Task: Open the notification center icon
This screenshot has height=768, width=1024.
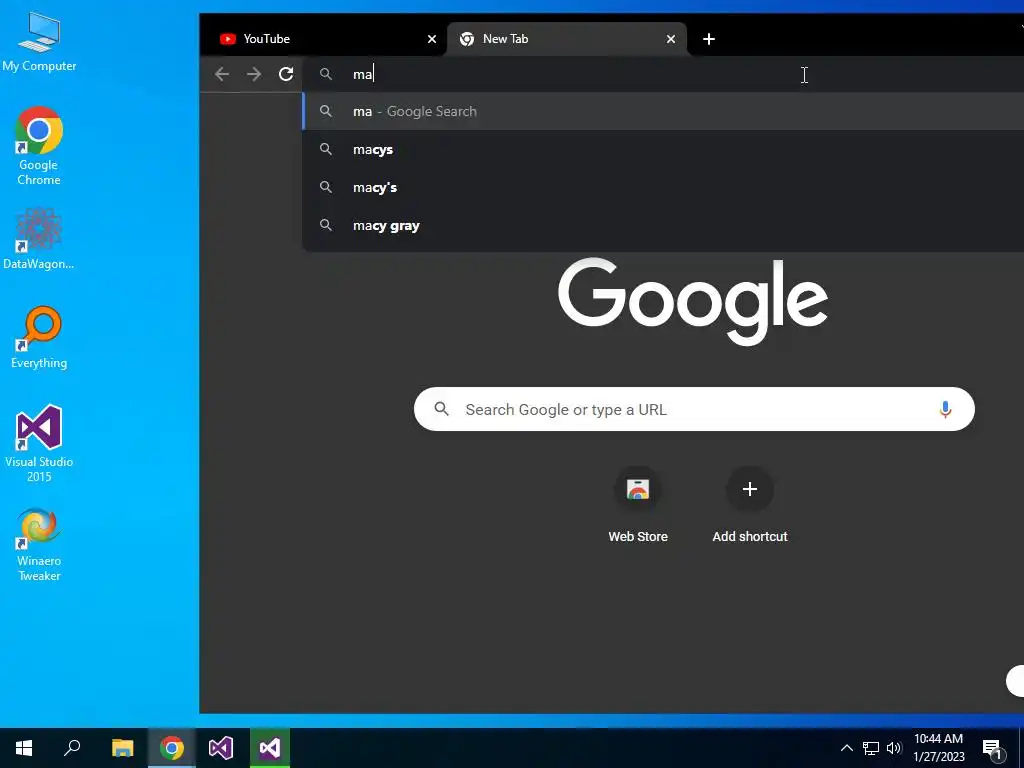Action: pyautogui.click(x=993, y=748)
